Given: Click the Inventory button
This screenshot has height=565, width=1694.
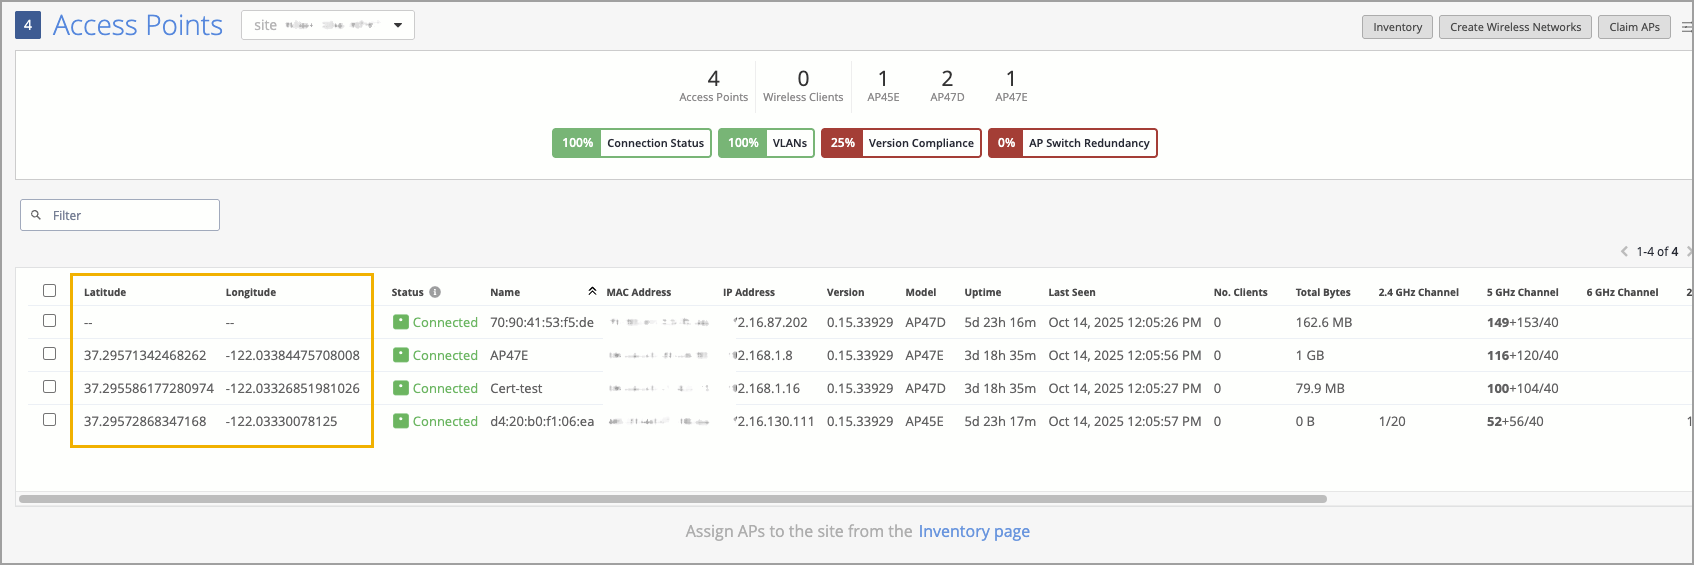Looking at the screenshot, I should 1397,27.
